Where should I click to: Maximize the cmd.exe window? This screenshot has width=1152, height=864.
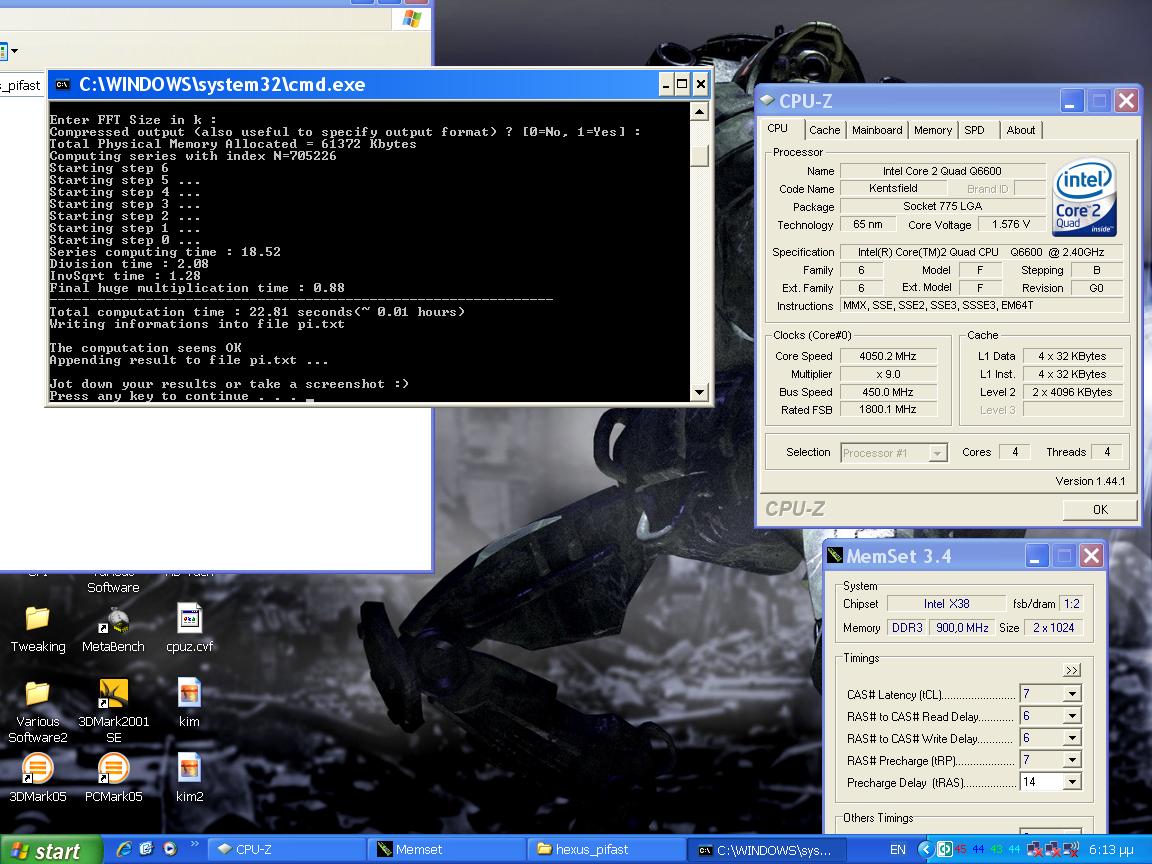[x=682, y=84]
